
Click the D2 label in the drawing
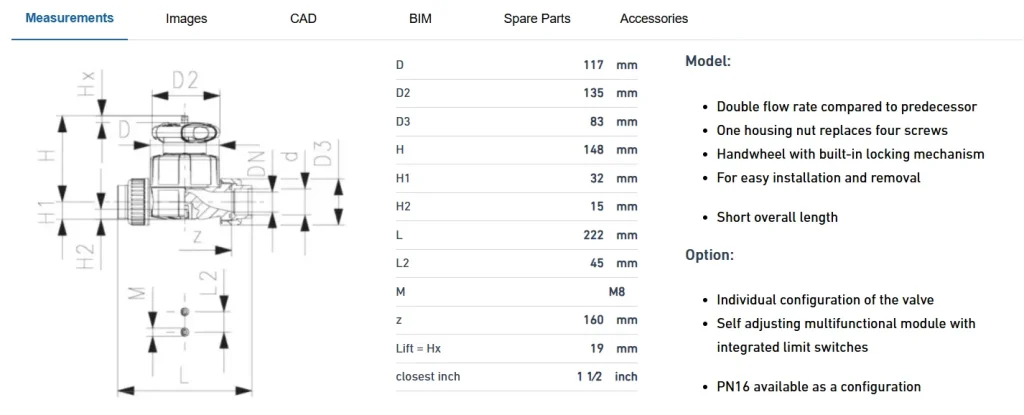(185, 80)
